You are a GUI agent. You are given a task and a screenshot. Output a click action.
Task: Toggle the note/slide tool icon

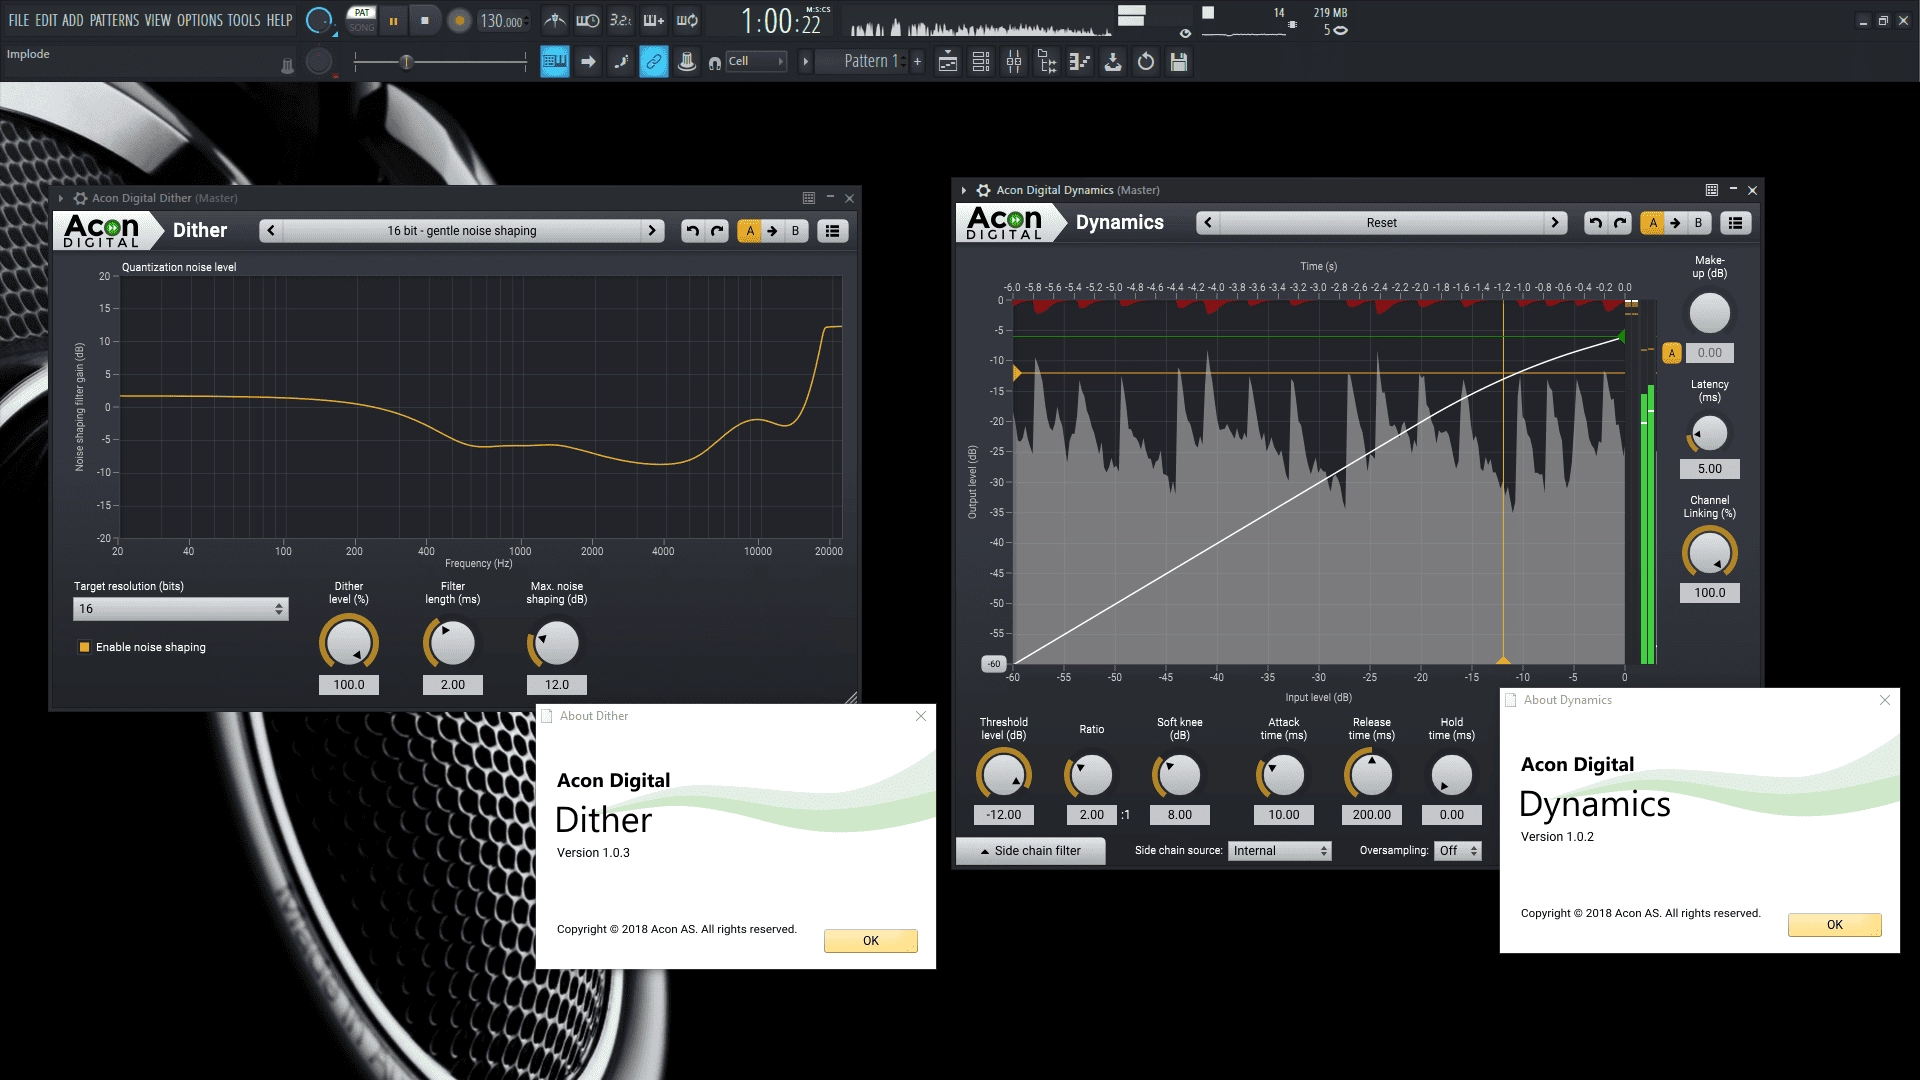pos(621,62)
